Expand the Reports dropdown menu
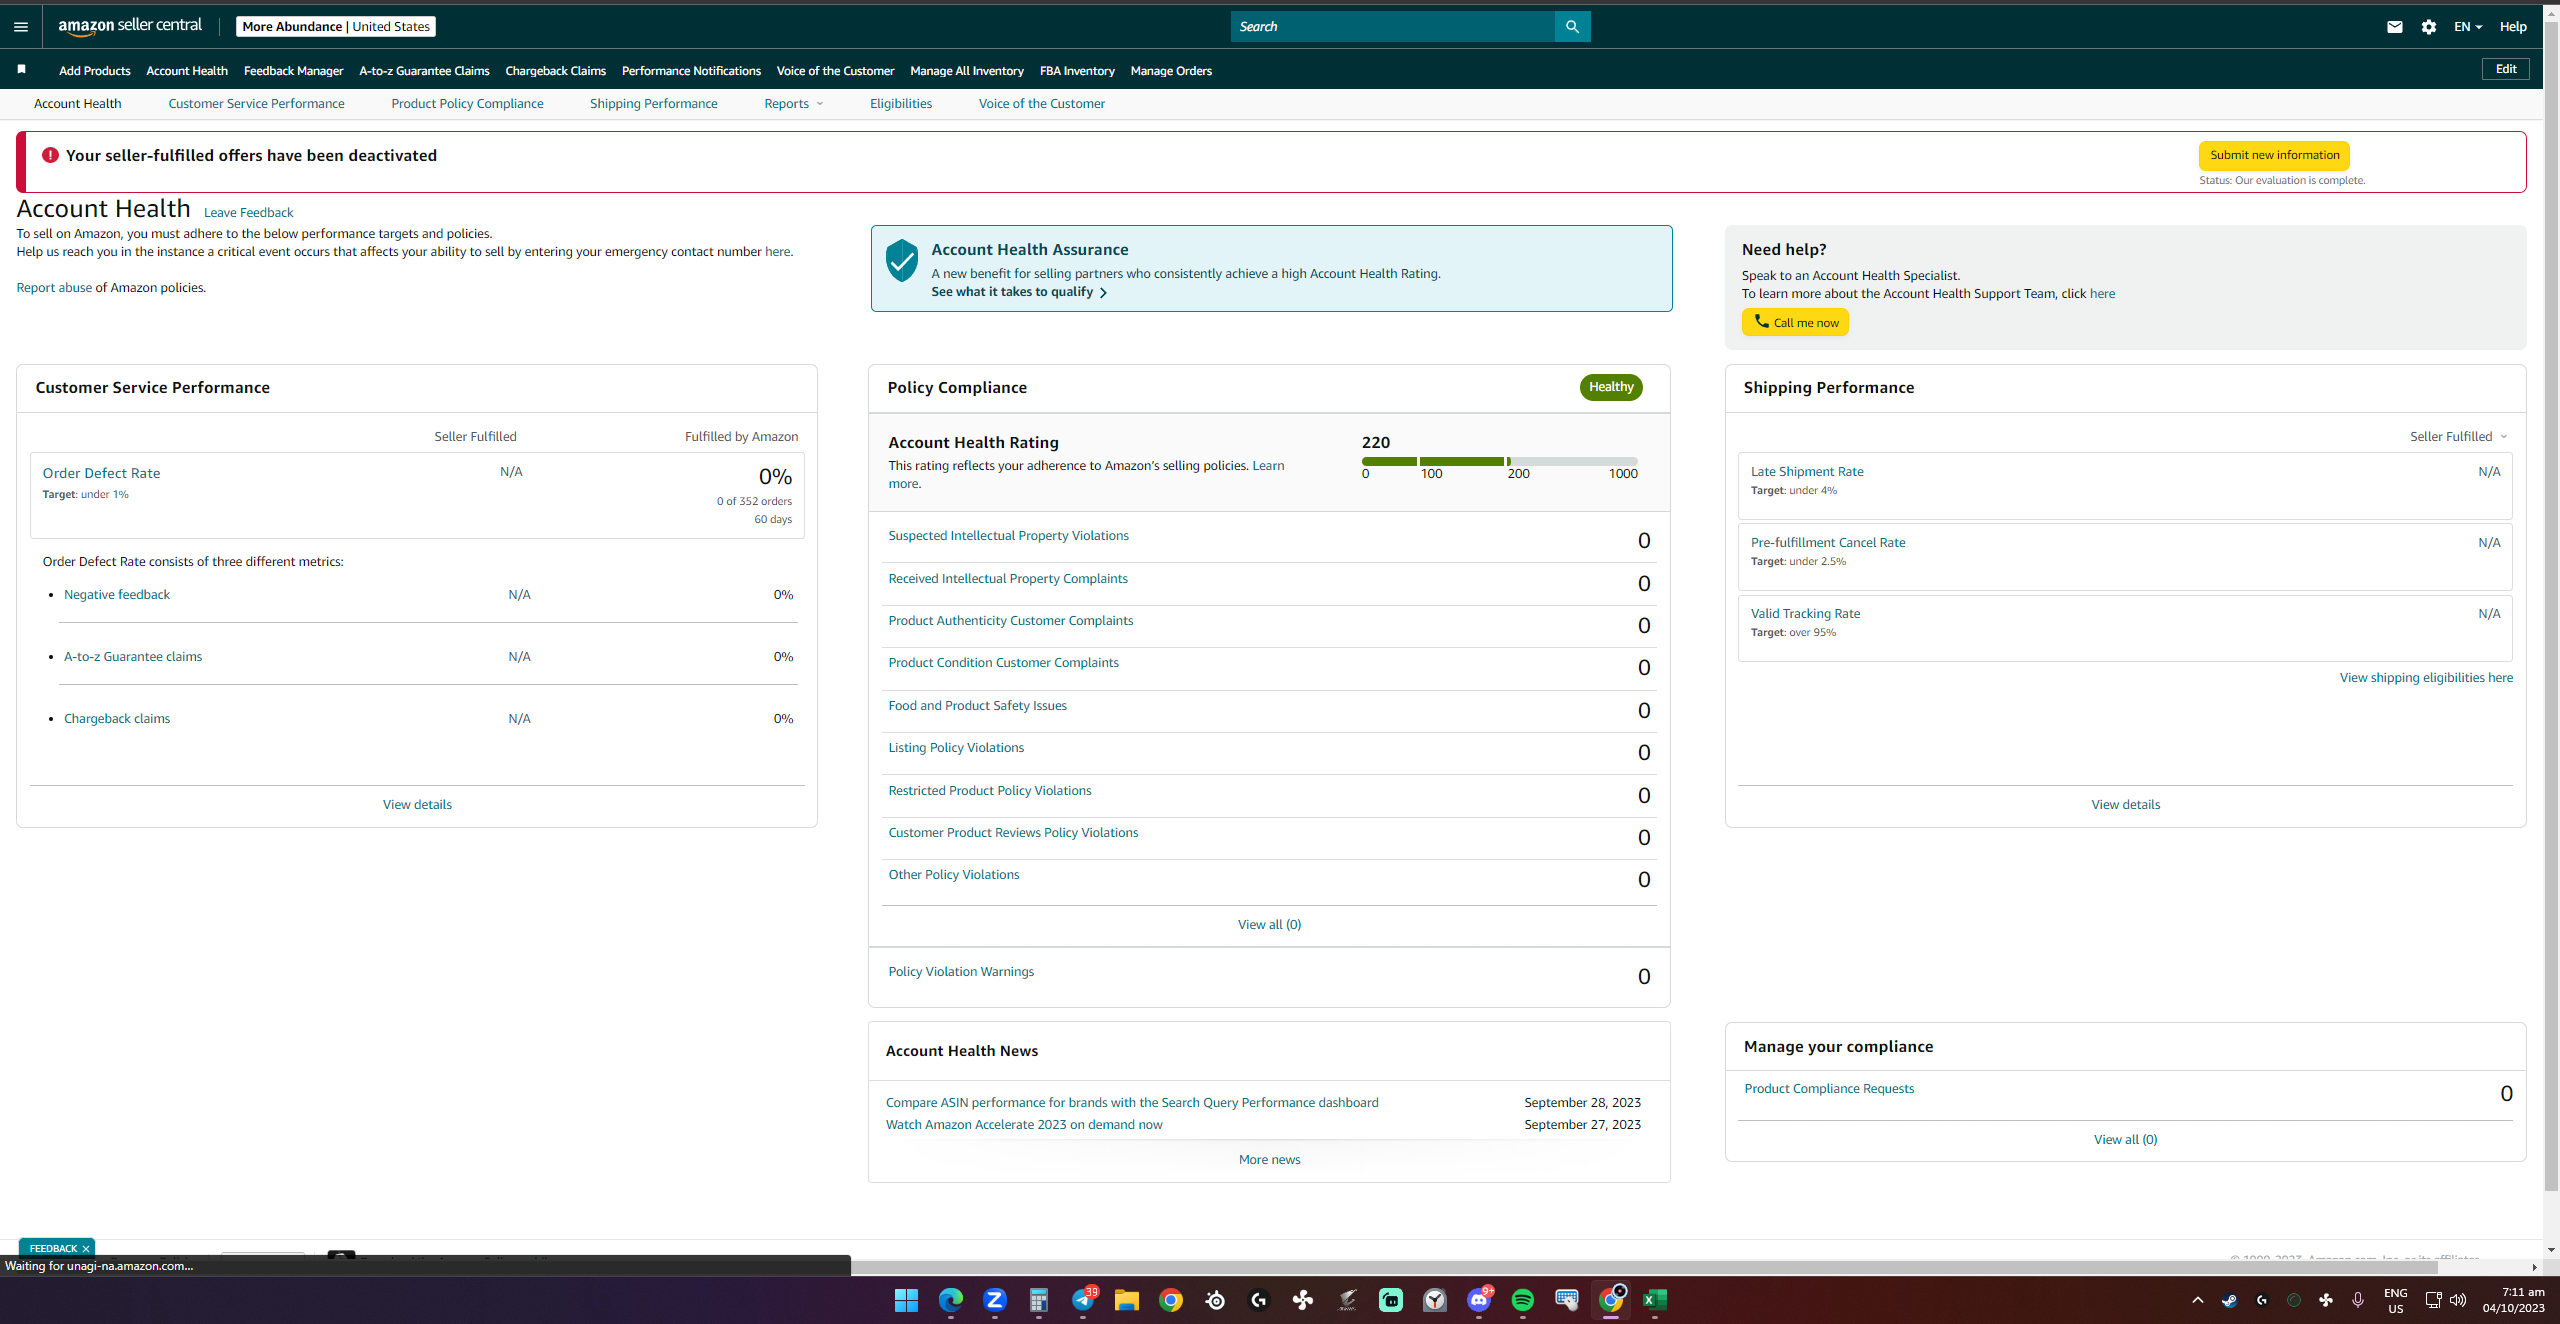This screenshot has height=1324, width=2560. [794, 104]
